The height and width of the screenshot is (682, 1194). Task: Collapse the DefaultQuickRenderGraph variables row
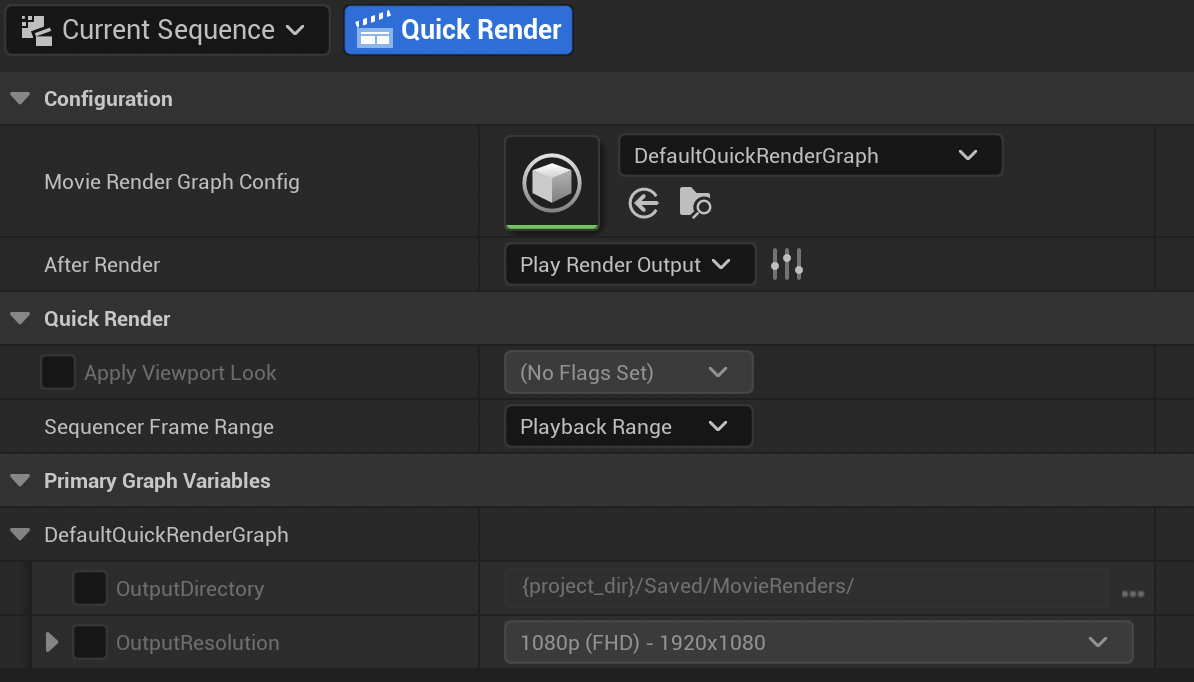(21, 535)
